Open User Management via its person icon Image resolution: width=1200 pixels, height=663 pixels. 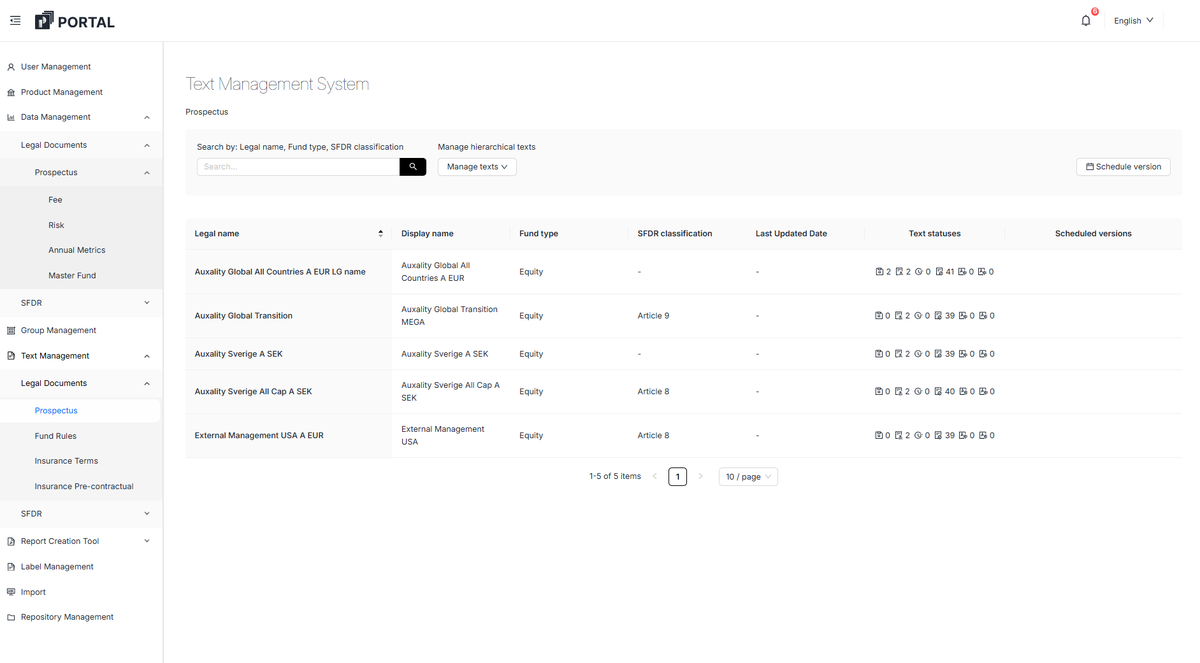click(11, 67)
